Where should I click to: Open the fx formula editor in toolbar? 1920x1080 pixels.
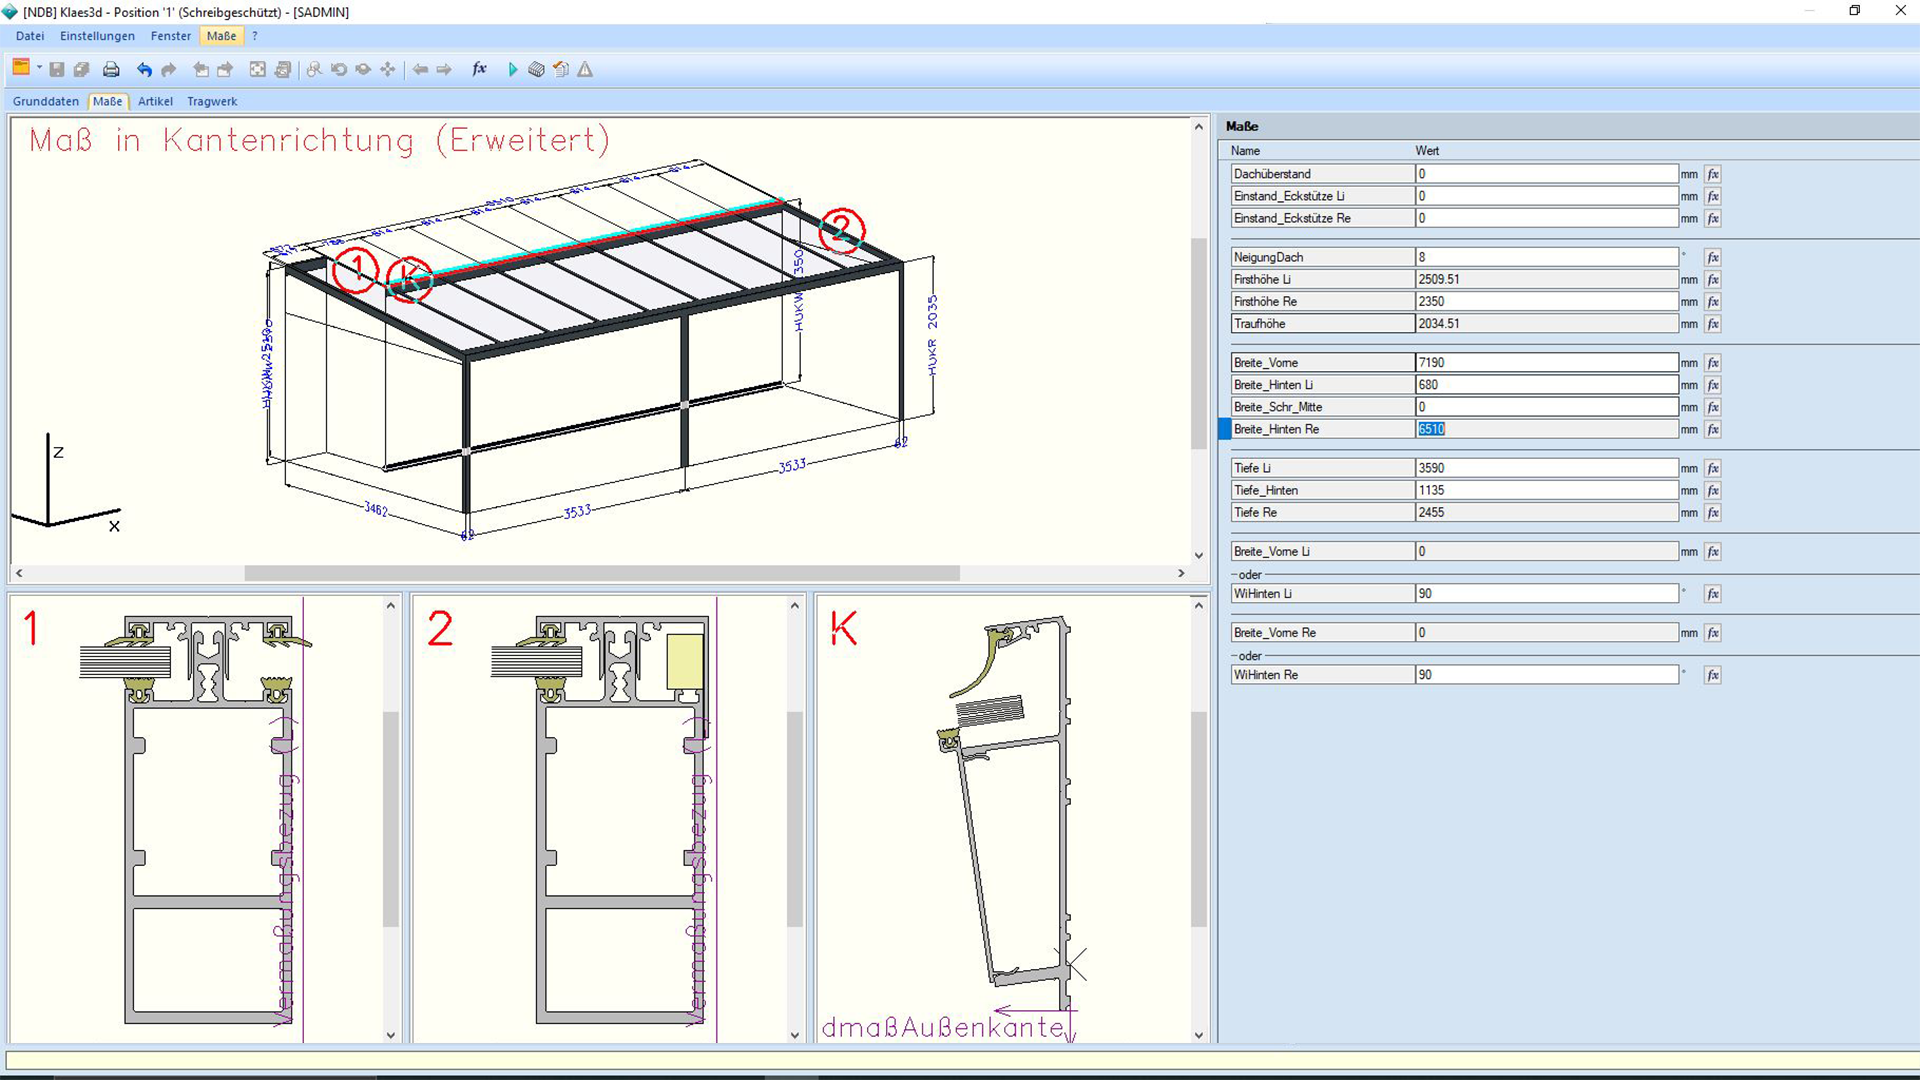[x=479, y=69]
